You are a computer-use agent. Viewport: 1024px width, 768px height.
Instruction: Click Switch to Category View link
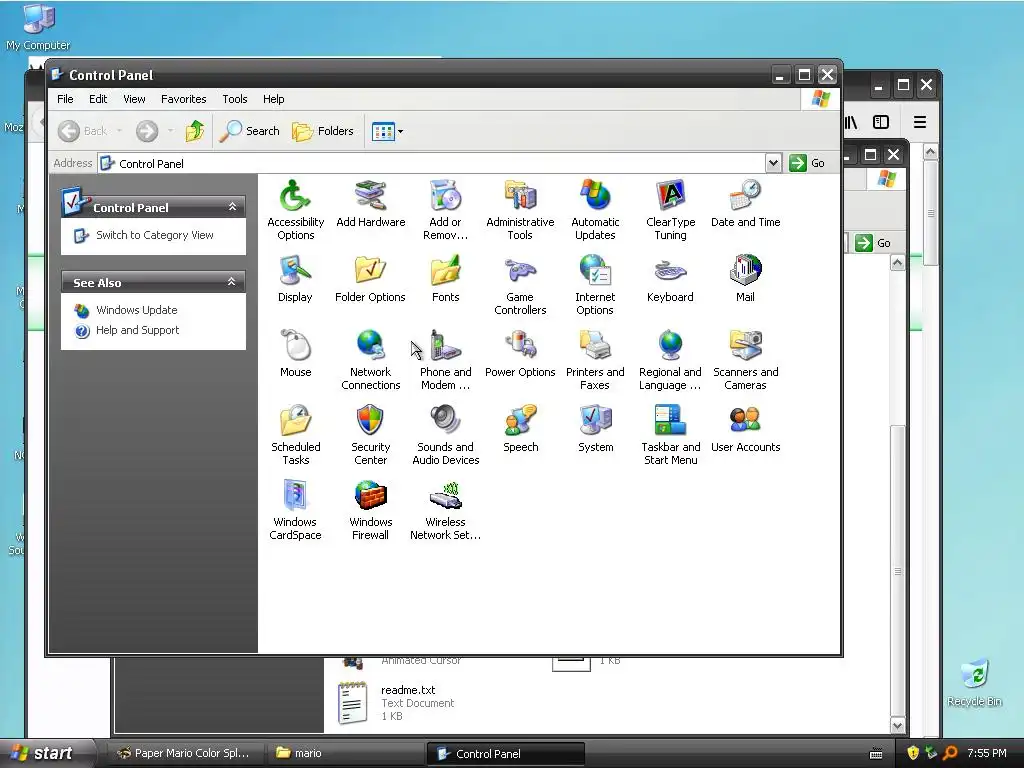155,235
